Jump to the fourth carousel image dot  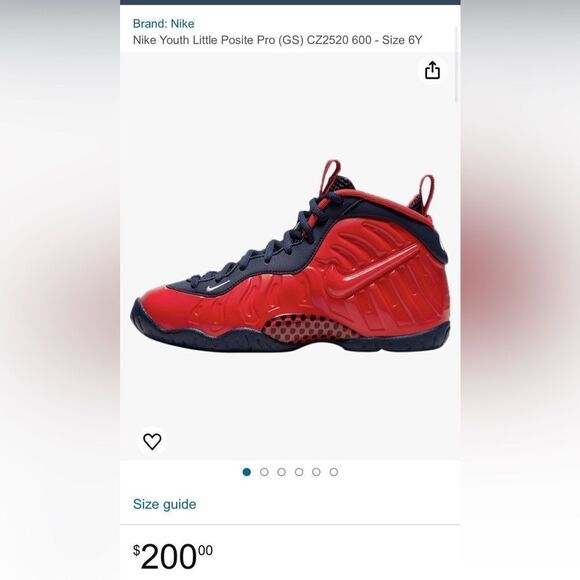299,472
